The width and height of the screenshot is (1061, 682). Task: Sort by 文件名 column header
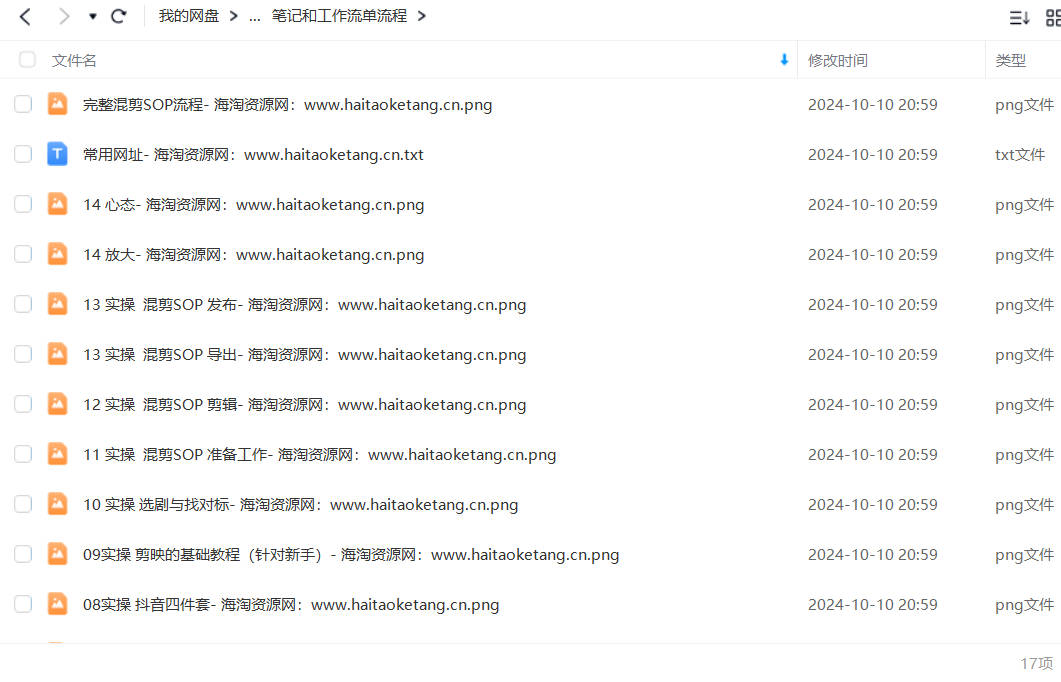coord(74,60)
